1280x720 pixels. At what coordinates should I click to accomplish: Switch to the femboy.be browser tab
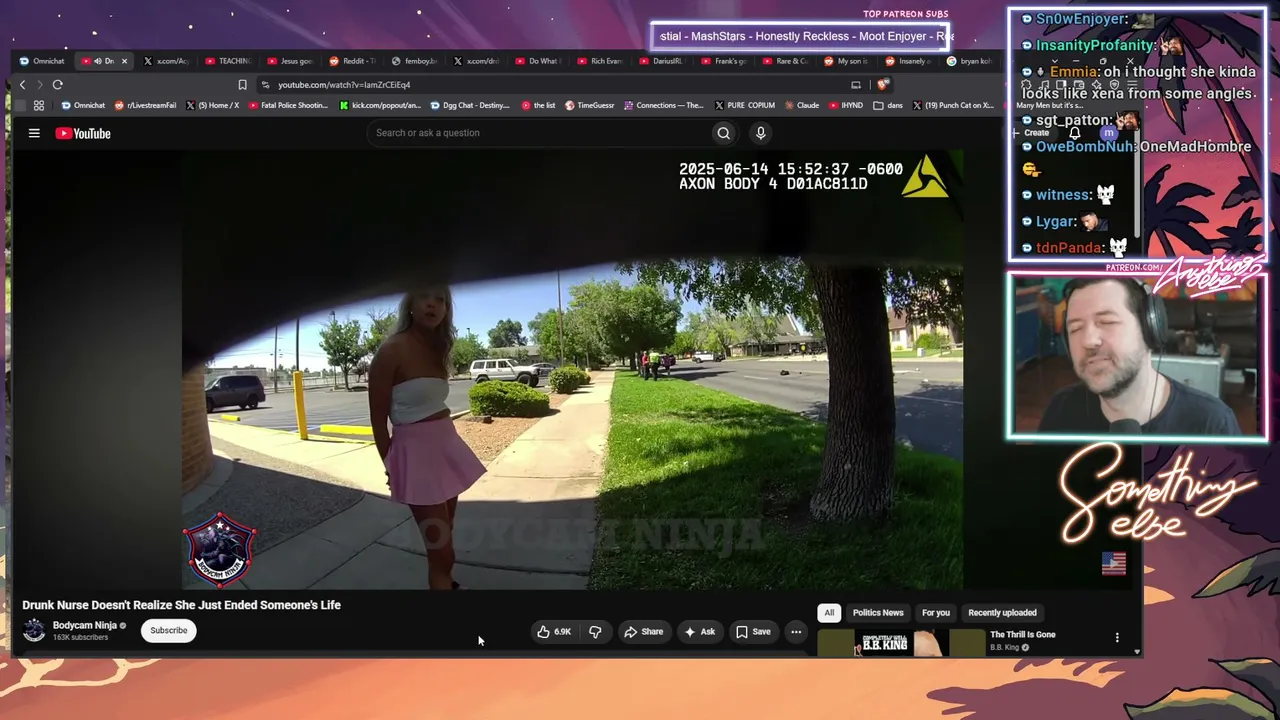(x=414, y=61)
